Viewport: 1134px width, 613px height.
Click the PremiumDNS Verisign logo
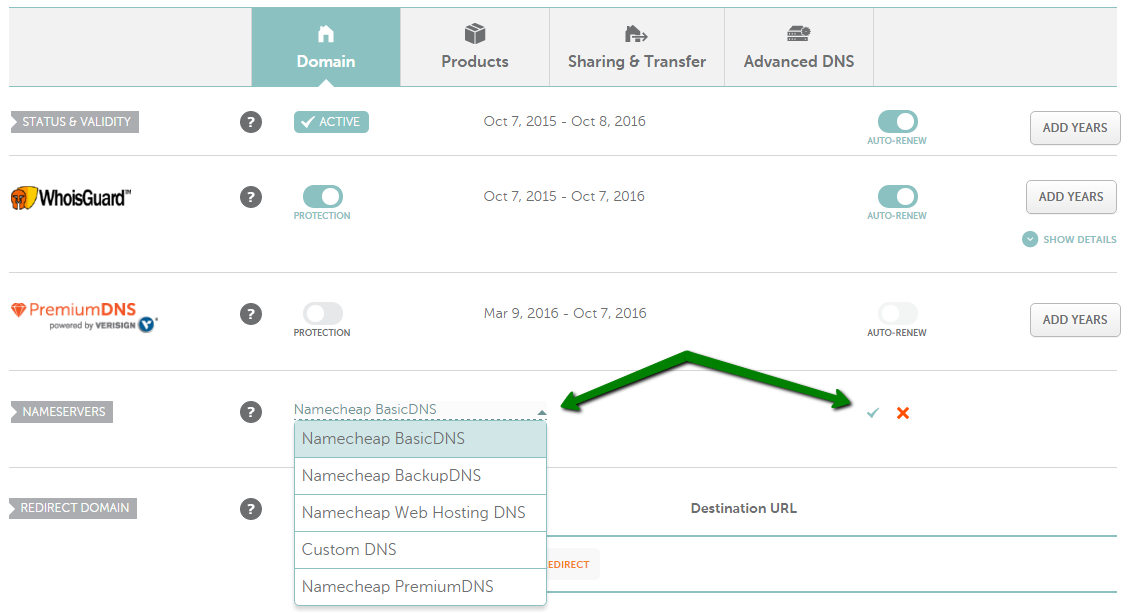coord(84,317)
